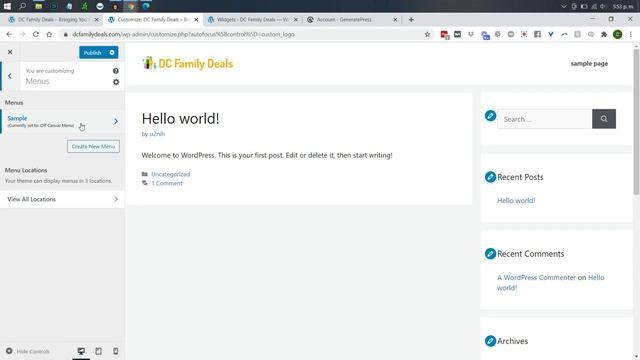Click the Chrome taskbar icon

pyautogui.click(x=131, y=6)
